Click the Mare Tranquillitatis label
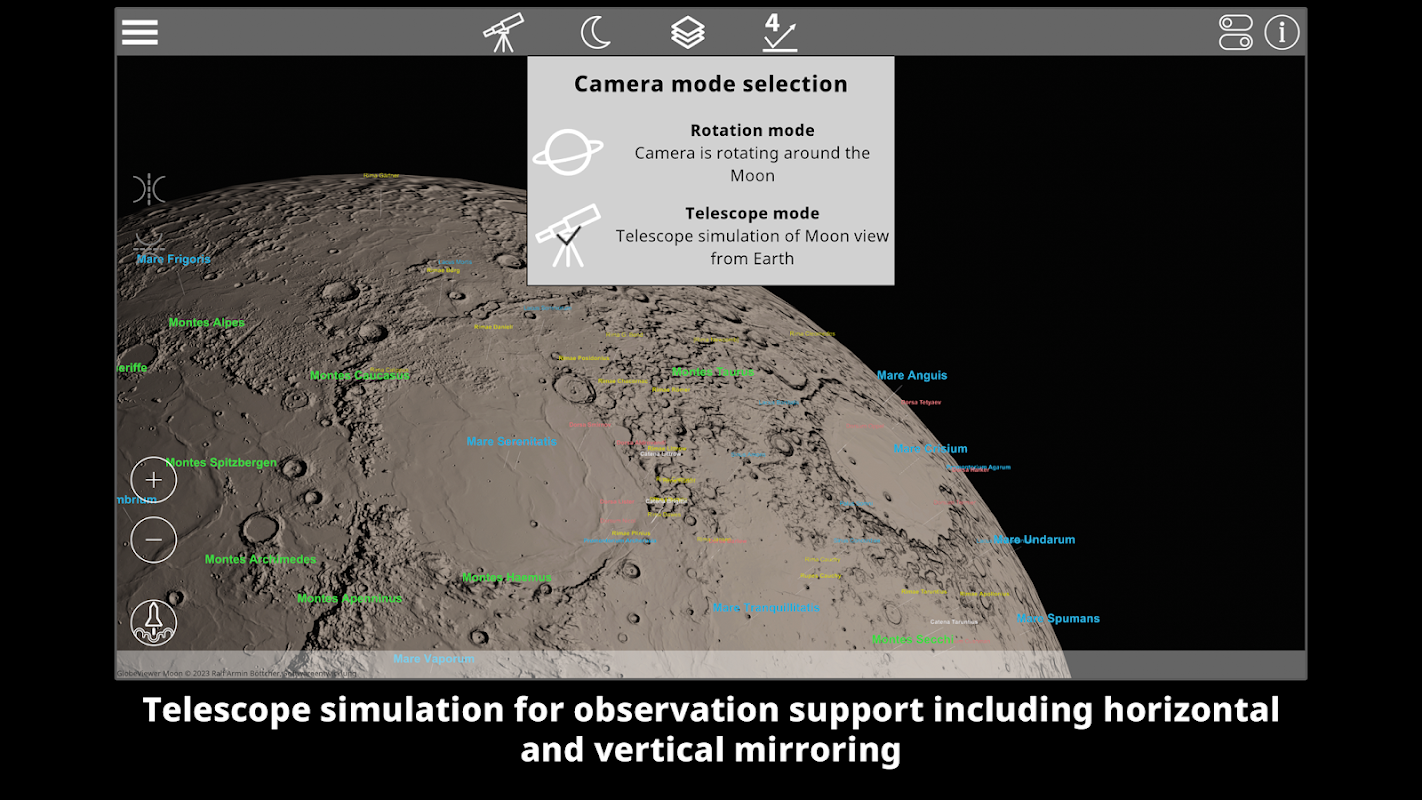1422x800 pixels. pos(766,607)
